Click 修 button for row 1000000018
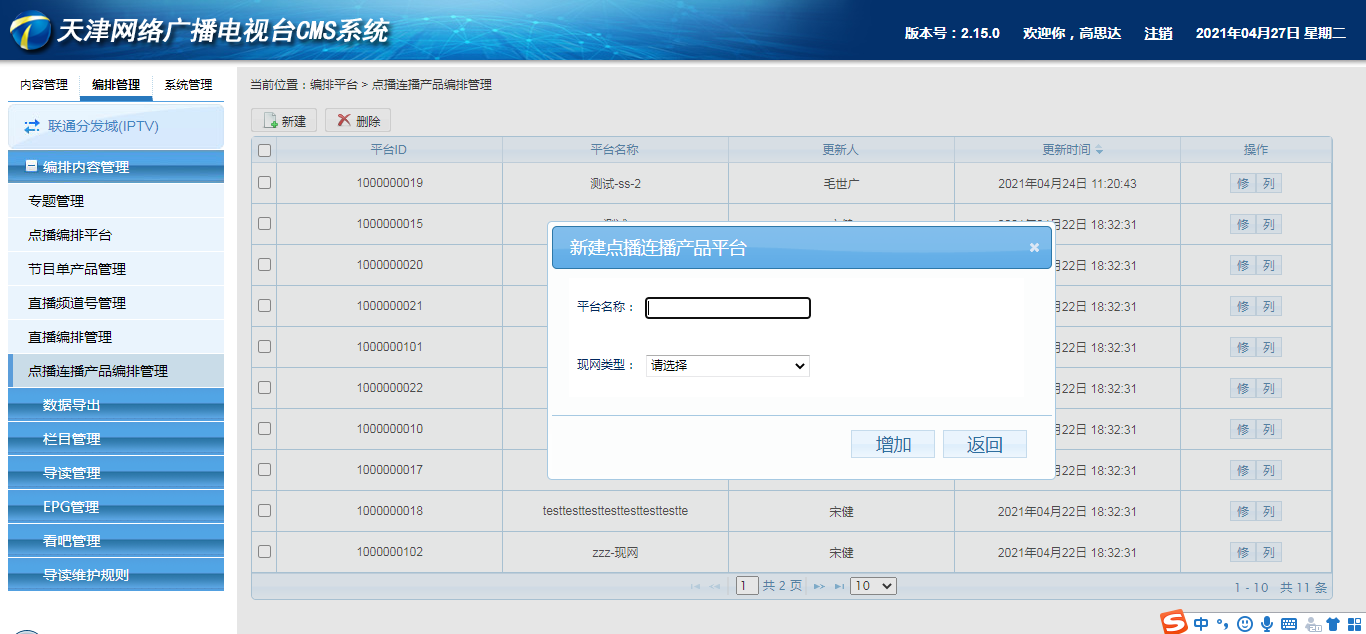 click(1243, 511)
